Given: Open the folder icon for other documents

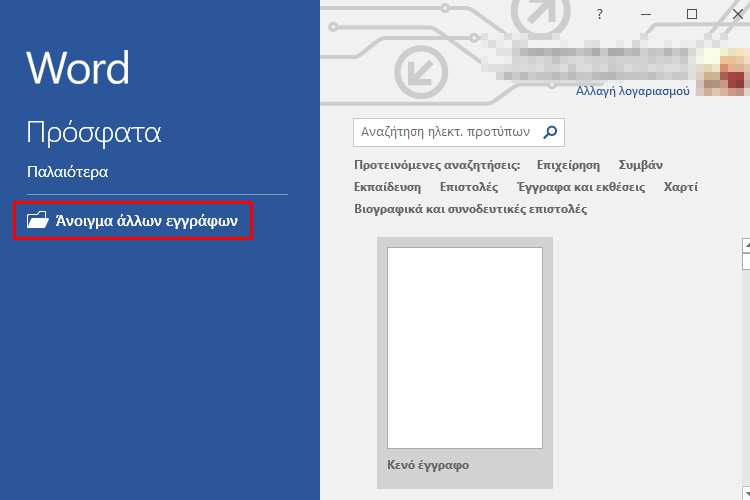Looking at the screenshot, I should [x=38, y=220].
